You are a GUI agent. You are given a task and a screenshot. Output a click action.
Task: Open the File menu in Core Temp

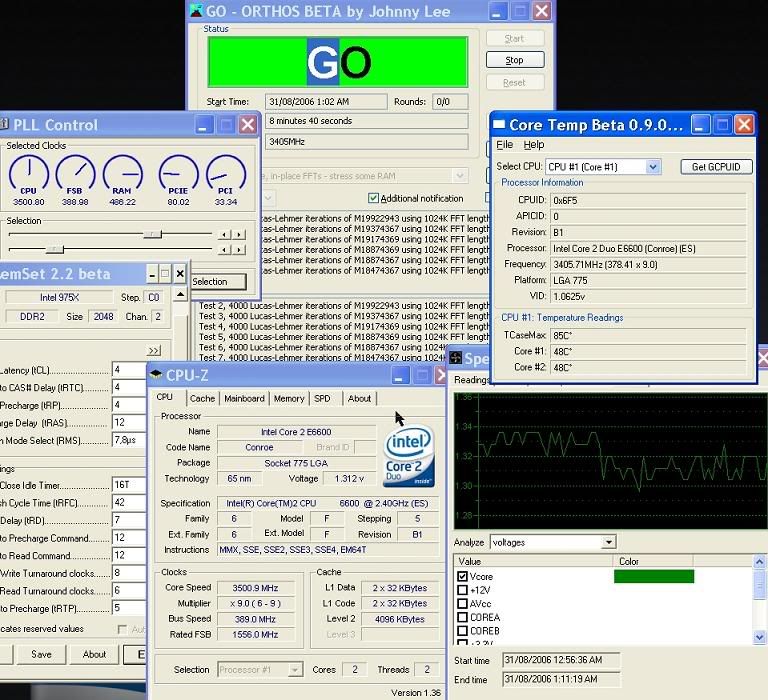[x=504, y=145]
